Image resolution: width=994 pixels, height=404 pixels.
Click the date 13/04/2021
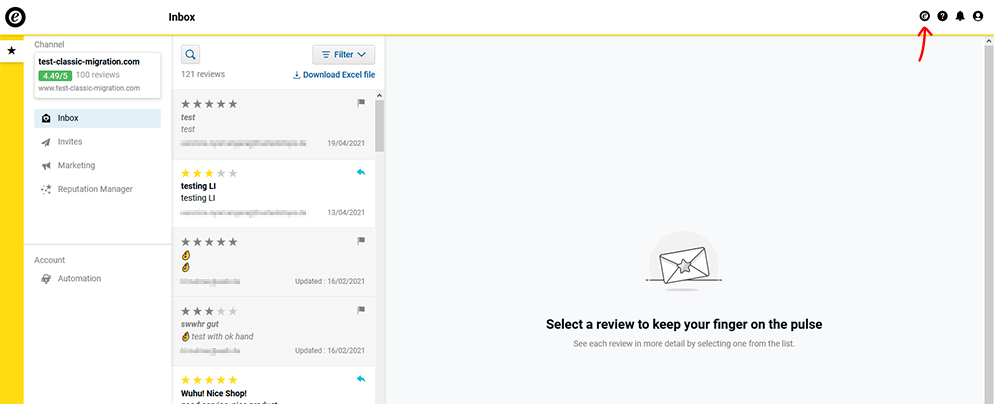347,212
